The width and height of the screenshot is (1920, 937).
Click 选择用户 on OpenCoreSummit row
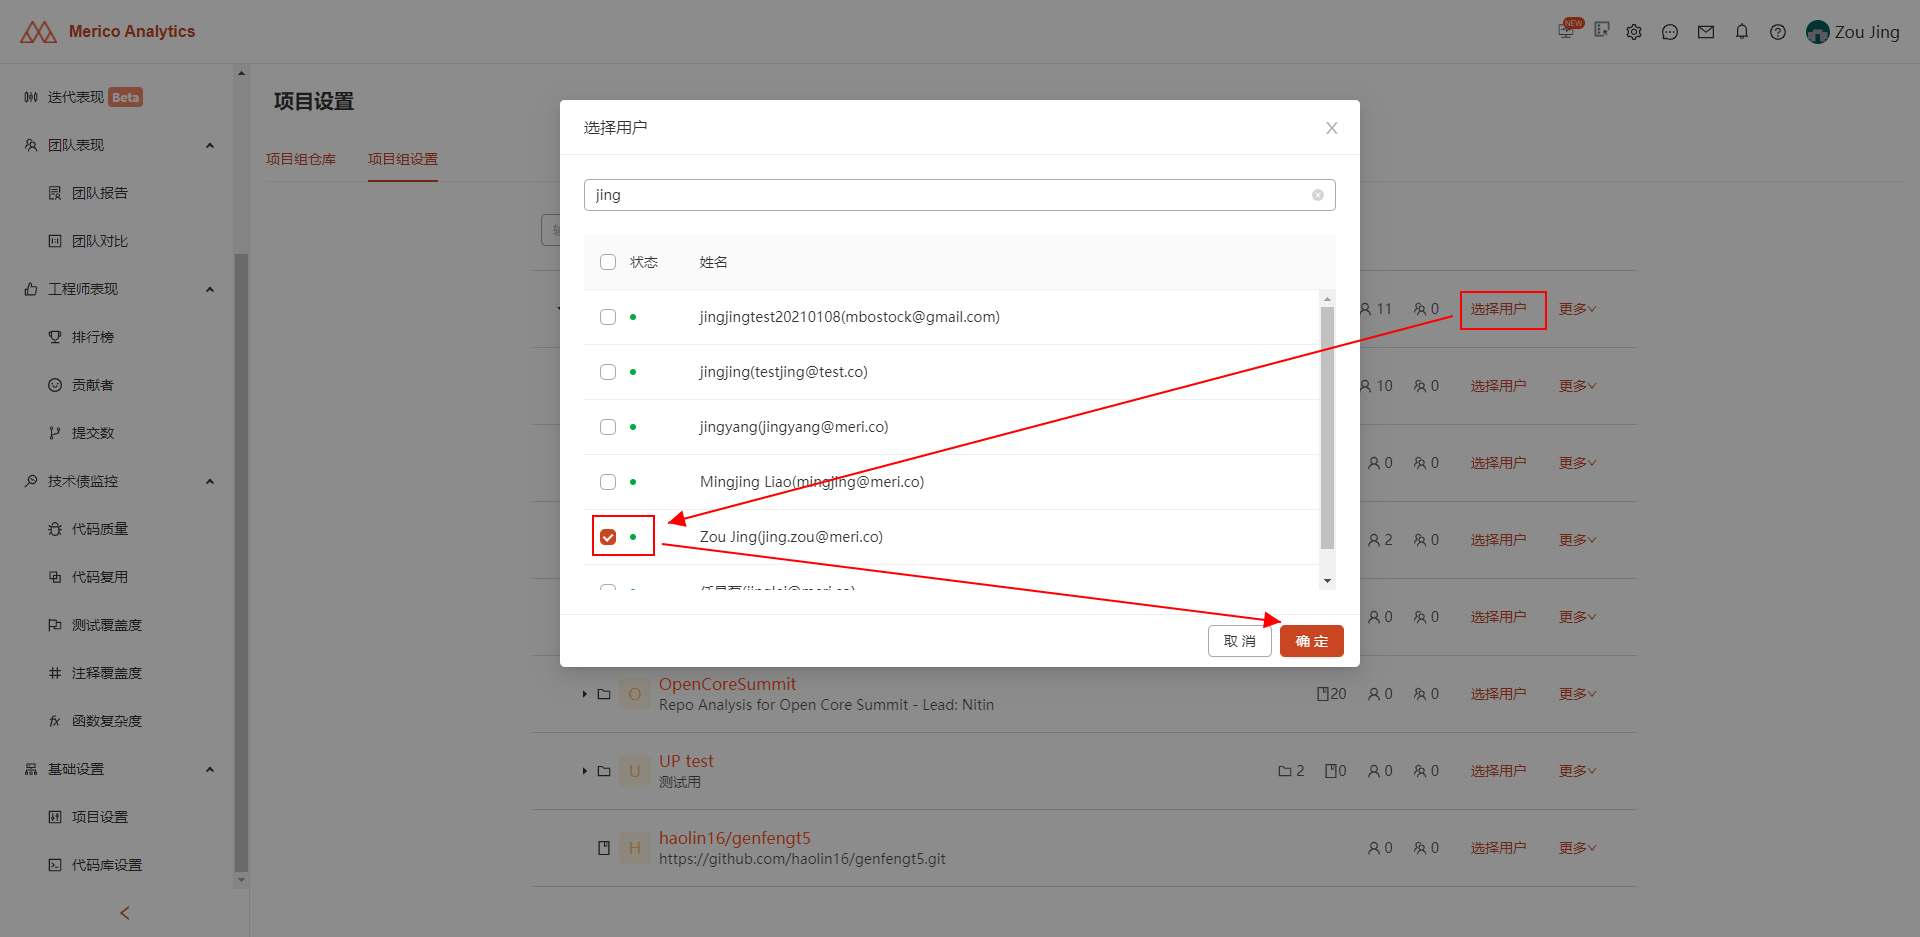pos(1498,694)
